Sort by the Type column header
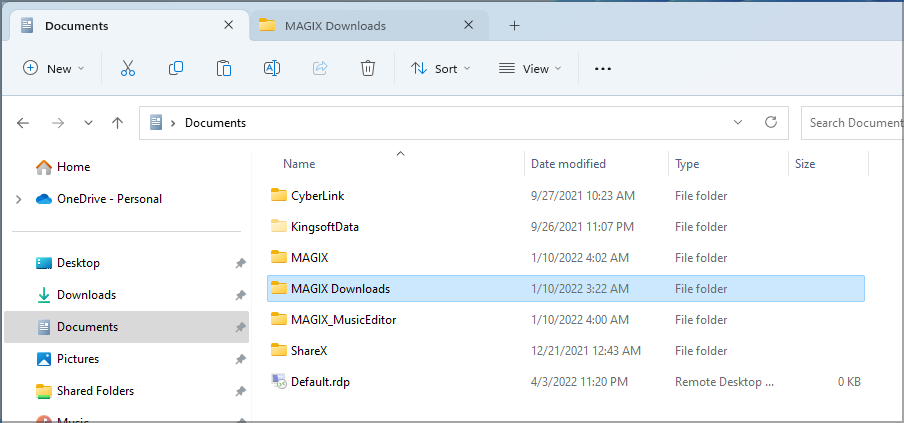The image size is (904, 423). tap(687, 164)
